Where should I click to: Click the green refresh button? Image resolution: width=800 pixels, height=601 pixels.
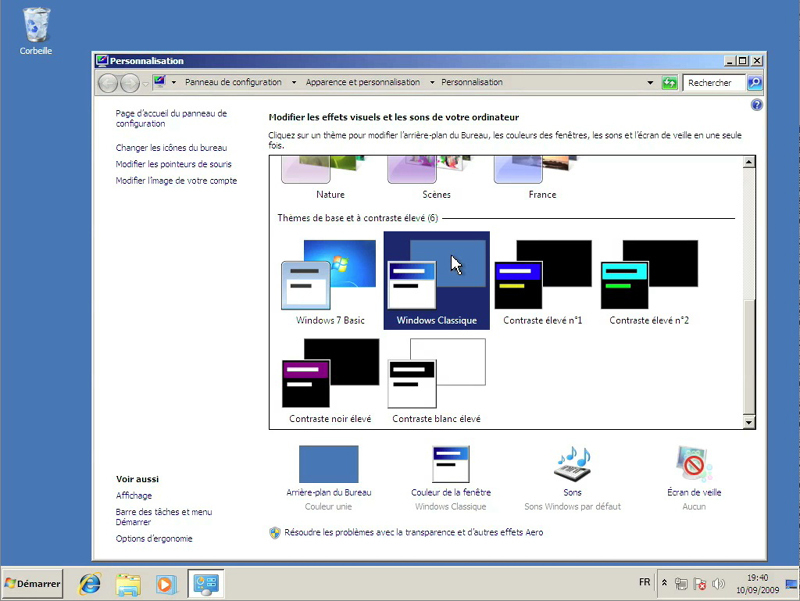click(x=669, y=83)
